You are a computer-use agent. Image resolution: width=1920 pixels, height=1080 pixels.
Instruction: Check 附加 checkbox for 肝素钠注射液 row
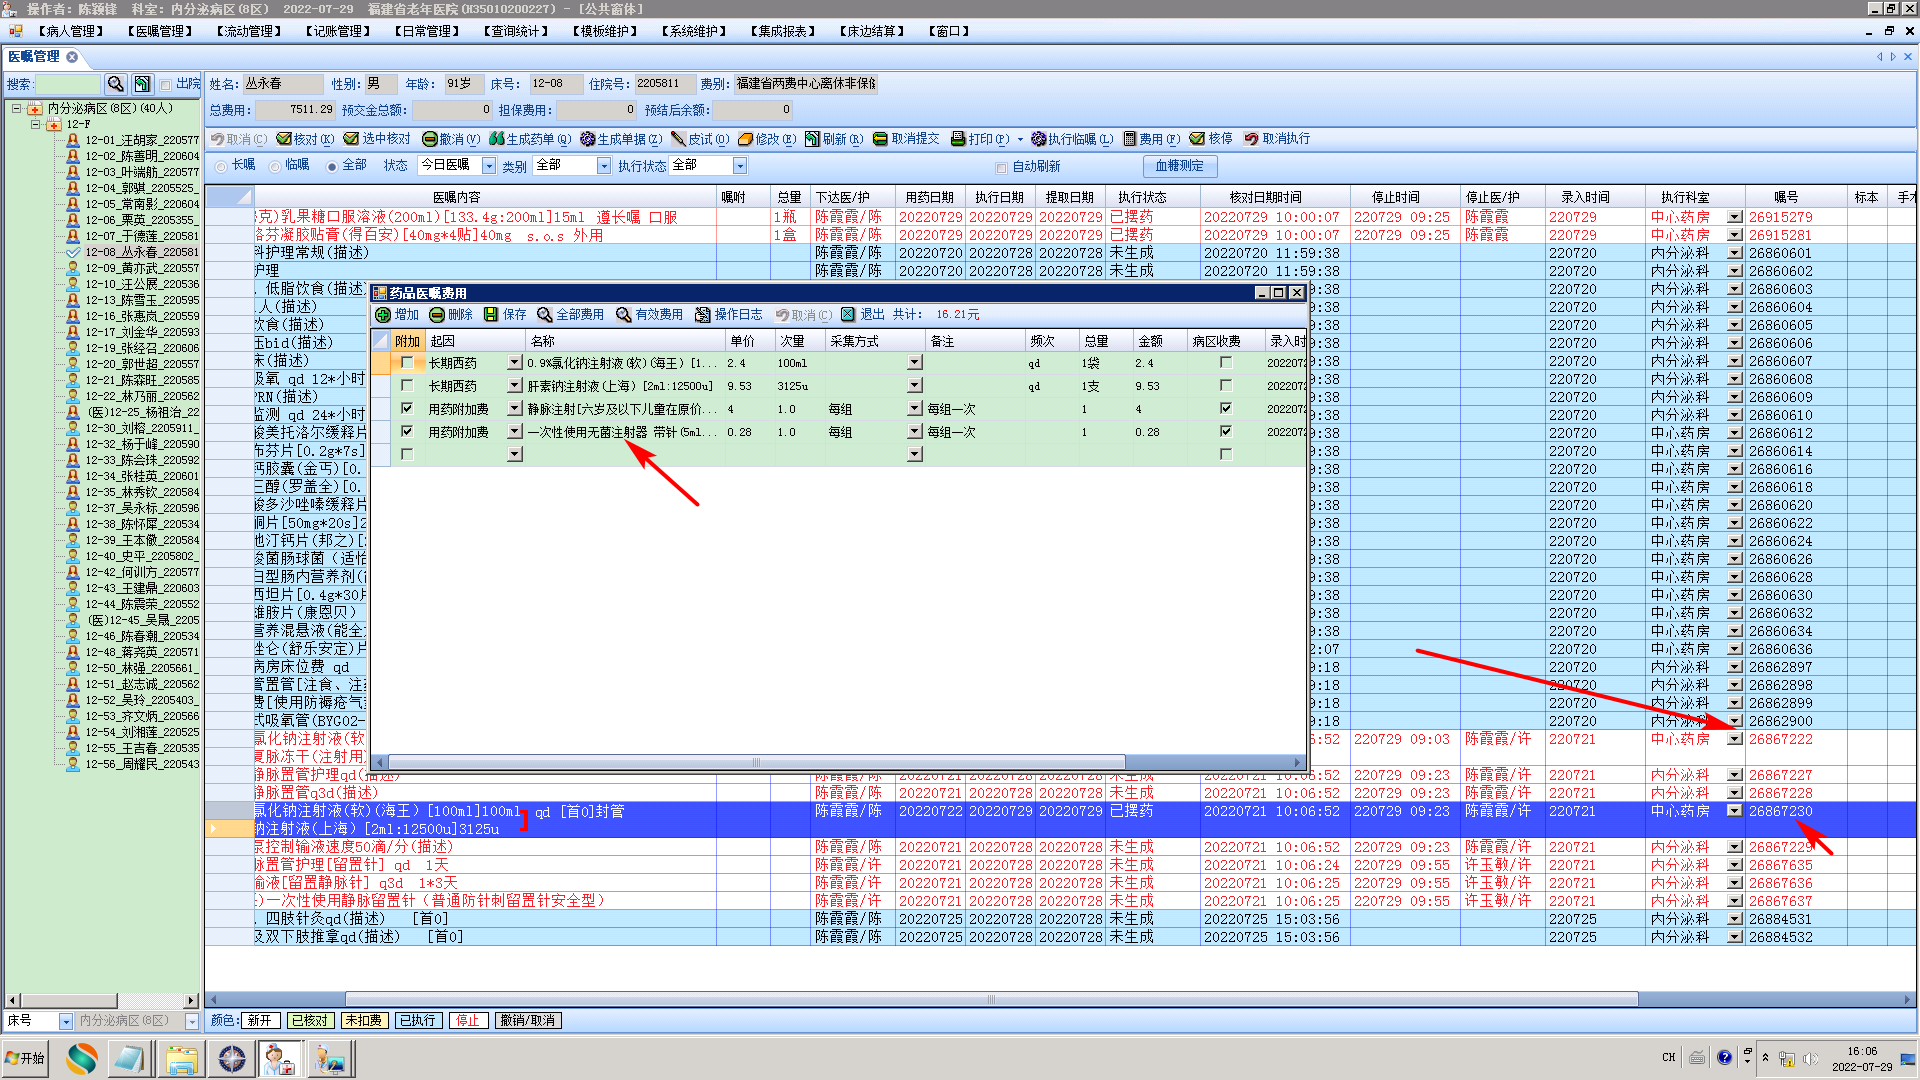coord(407,386)
